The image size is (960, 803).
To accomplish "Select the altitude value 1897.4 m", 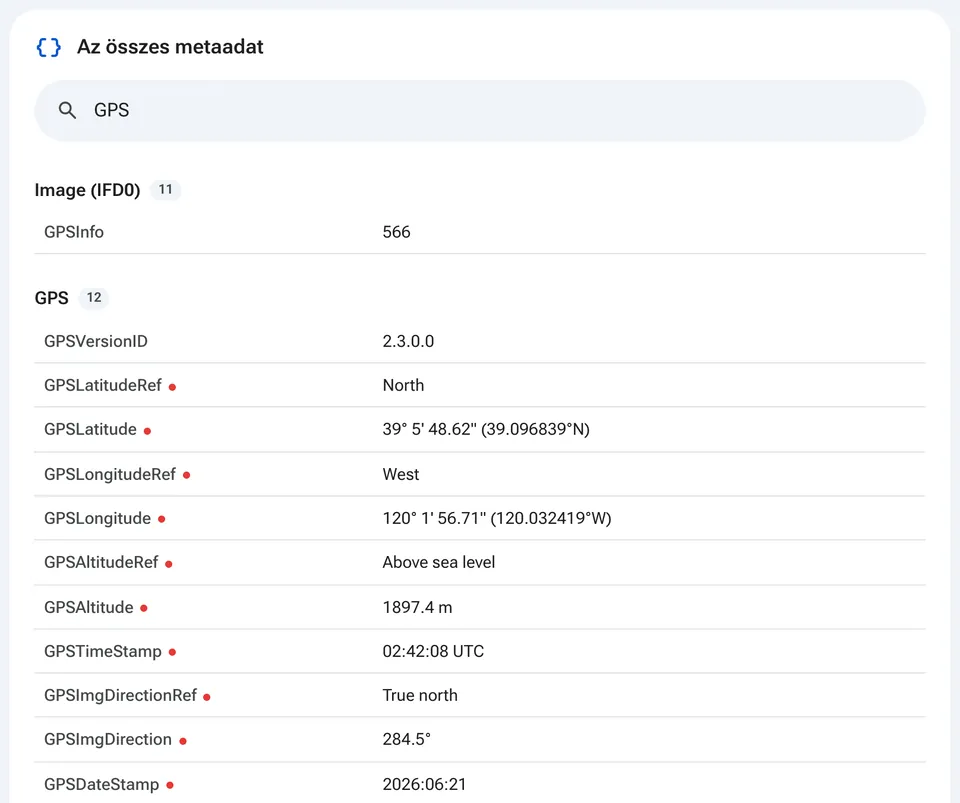I will click(418, 608).
